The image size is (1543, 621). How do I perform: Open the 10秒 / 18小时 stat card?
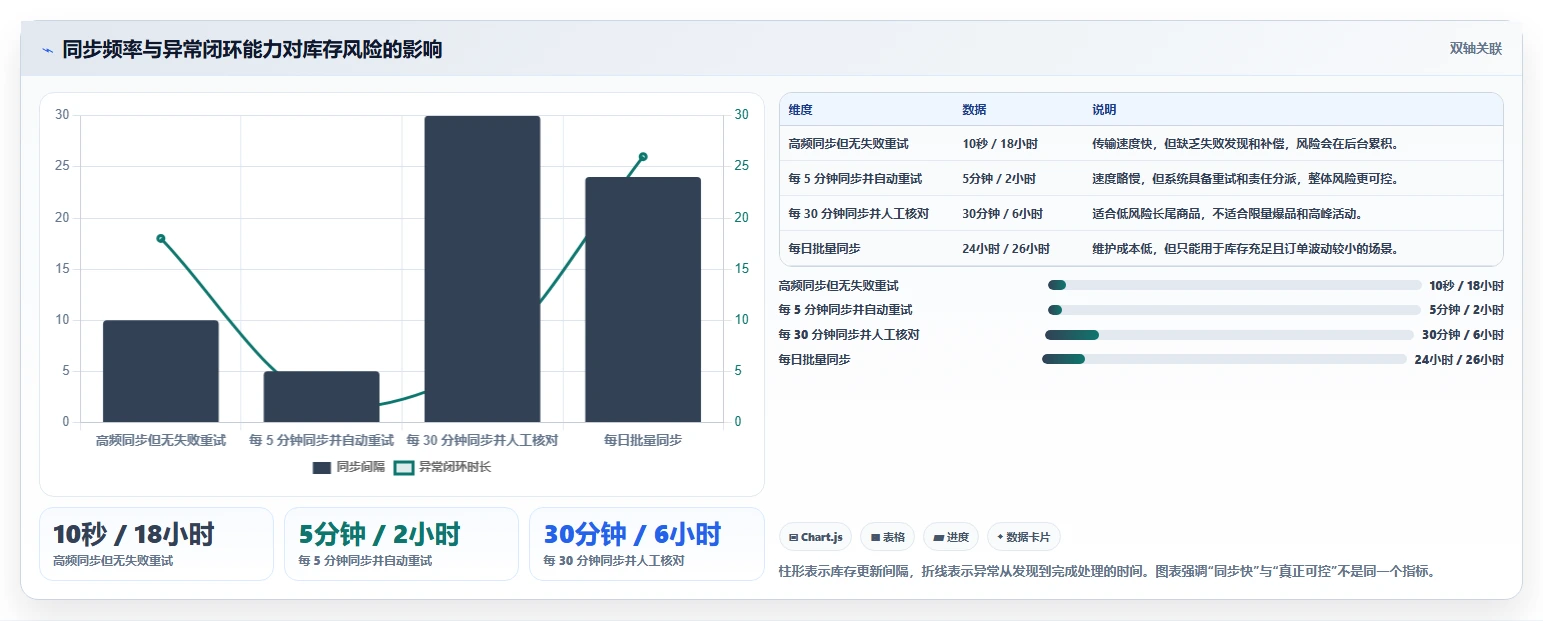coord(156,544)
